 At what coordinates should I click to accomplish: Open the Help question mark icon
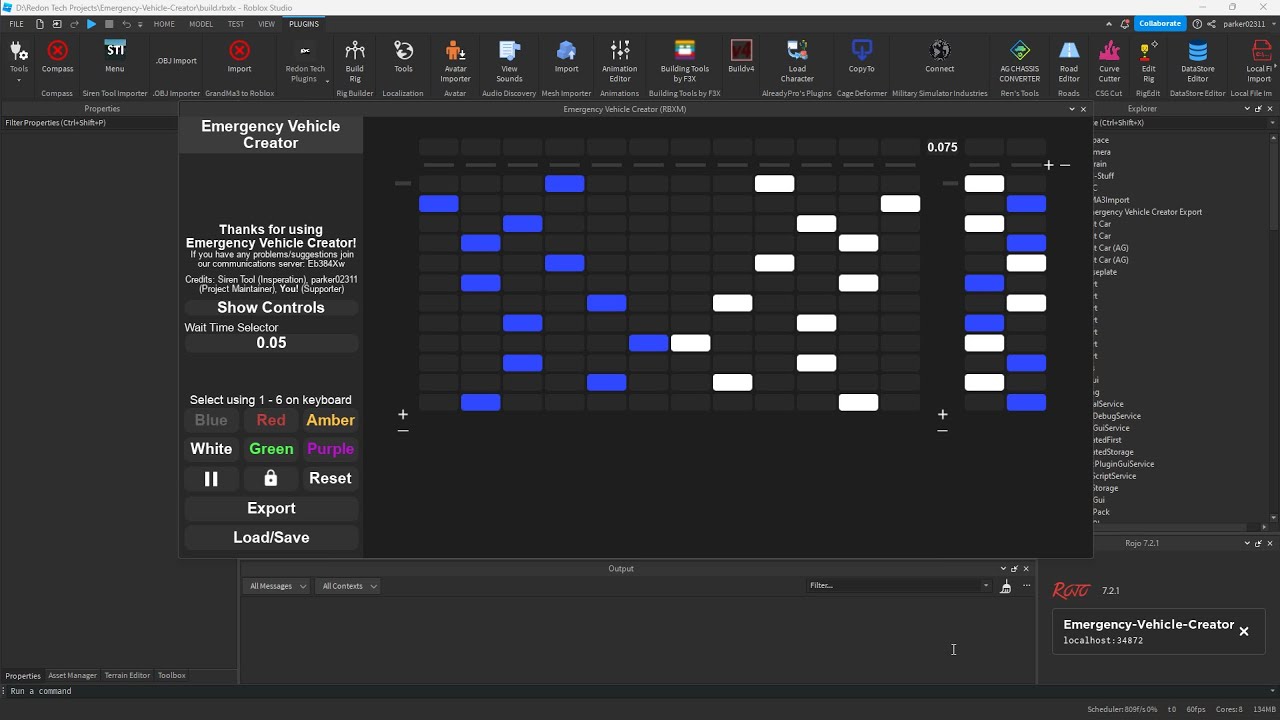1197,24
